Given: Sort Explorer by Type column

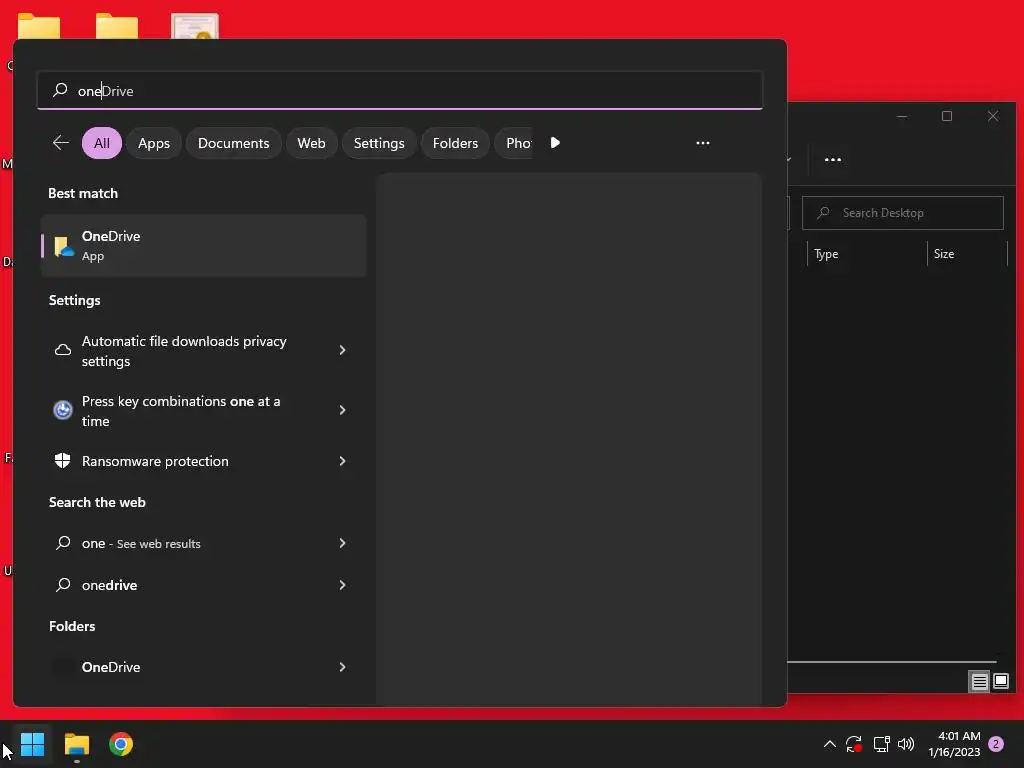Looking at the screenshot, I should click(x=867, y=254).
